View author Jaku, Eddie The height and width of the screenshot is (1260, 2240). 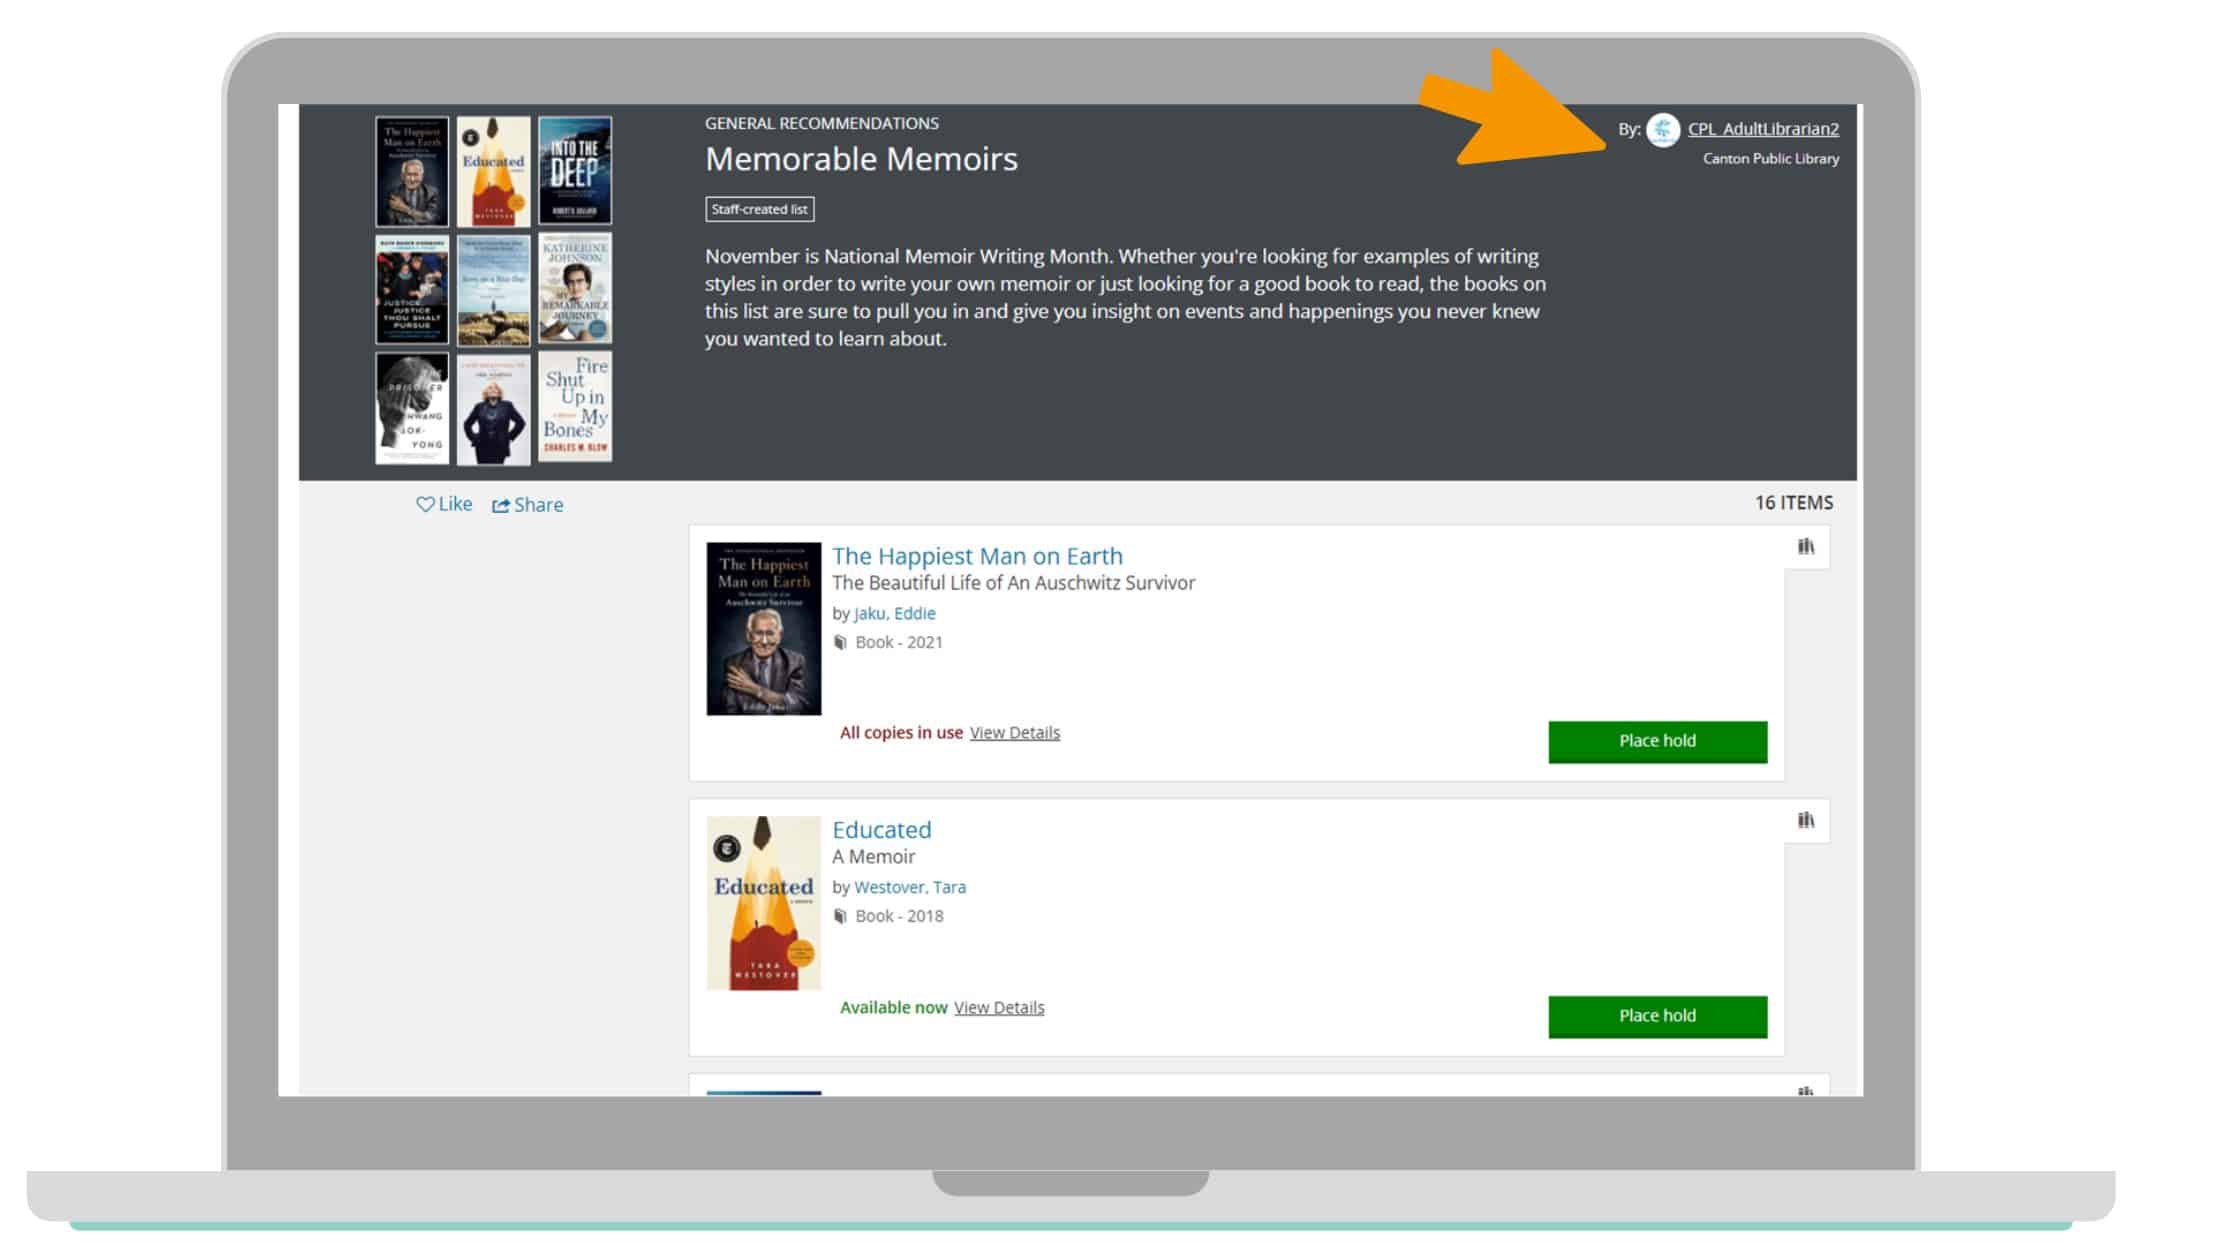(x=895, y=613)
